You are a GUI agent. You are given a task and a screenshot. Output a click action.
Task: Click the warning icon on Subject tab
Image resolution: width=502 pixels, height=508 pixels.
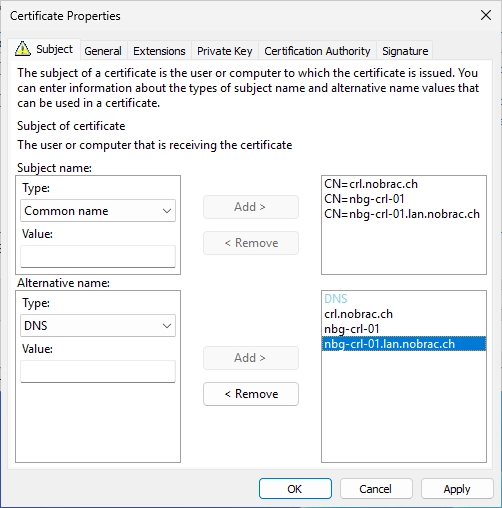pos(23,49)
